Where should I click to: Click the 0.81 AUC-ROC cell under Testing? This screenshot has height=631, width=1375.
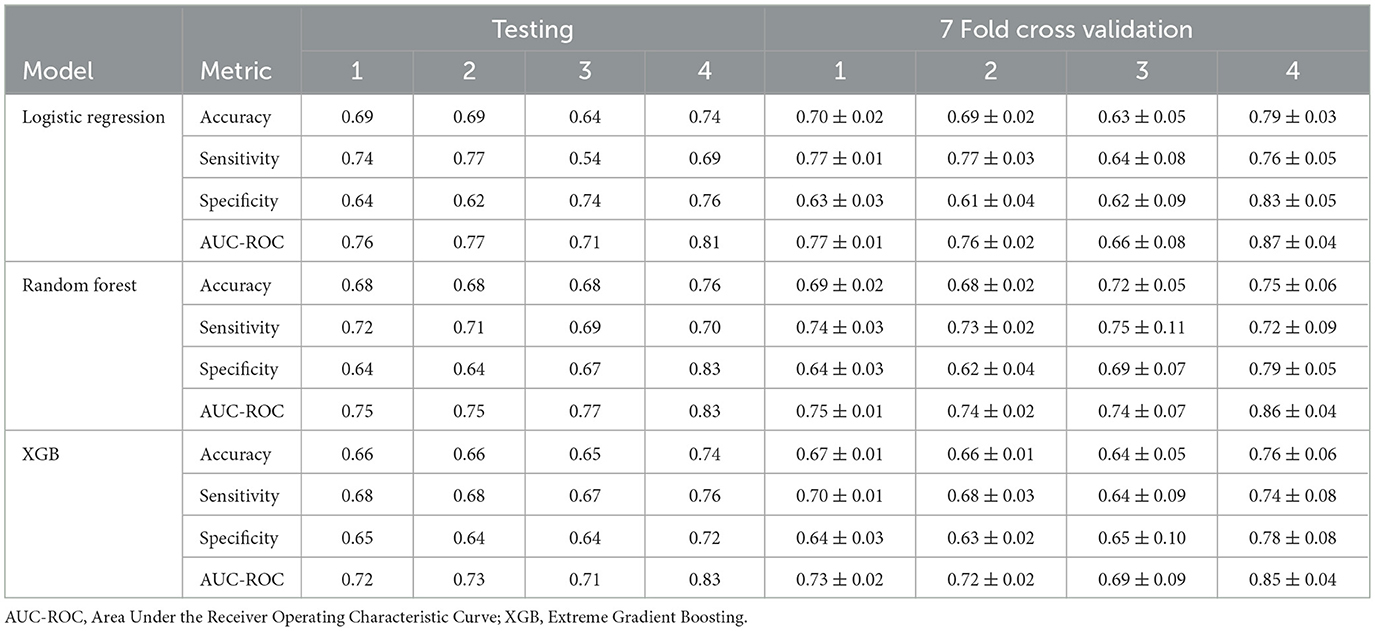[704, 243]
